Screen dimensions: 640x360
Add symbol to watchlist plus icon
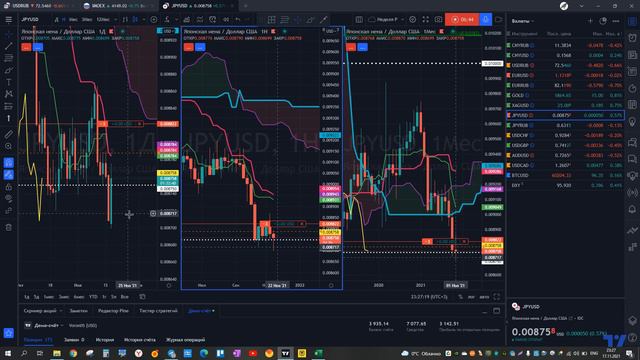(x=590, y=21)
